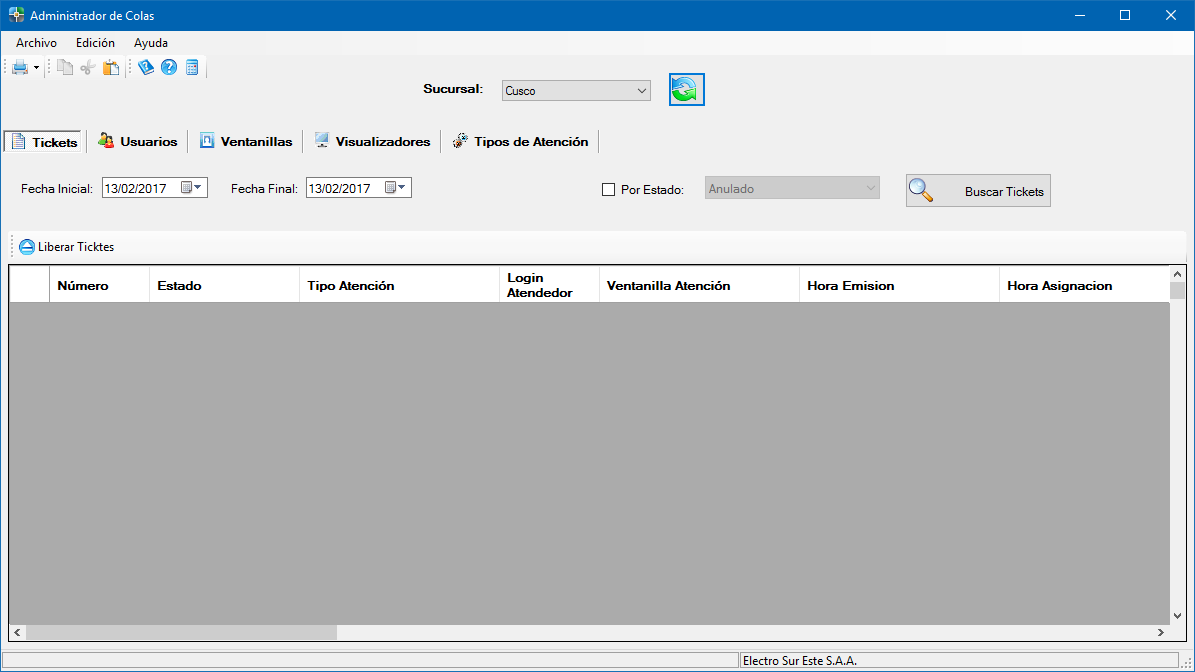Click the Buscar Tickets button
This screenshot has height=672, width=1195.
pos(979,191)
